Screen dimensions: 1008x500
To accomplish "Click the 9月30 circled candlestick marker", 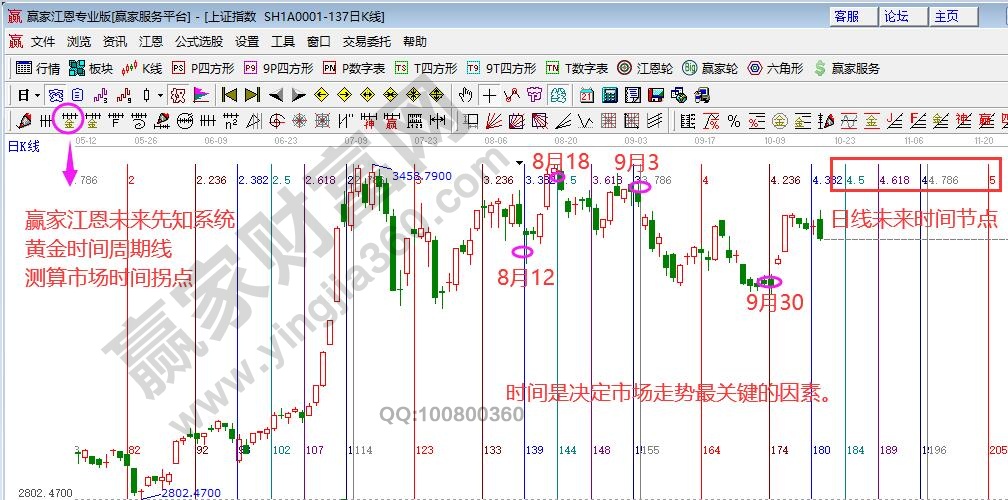I will pos(768,282).
